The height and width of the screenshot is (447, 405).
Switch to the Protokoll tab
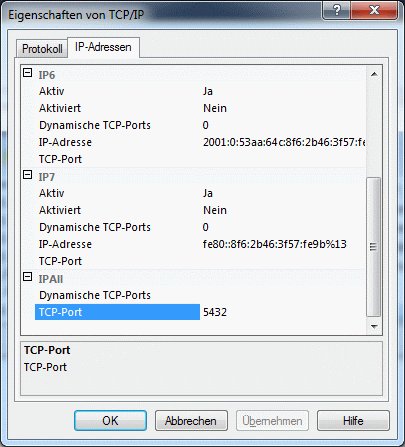[x=42, y=49]
